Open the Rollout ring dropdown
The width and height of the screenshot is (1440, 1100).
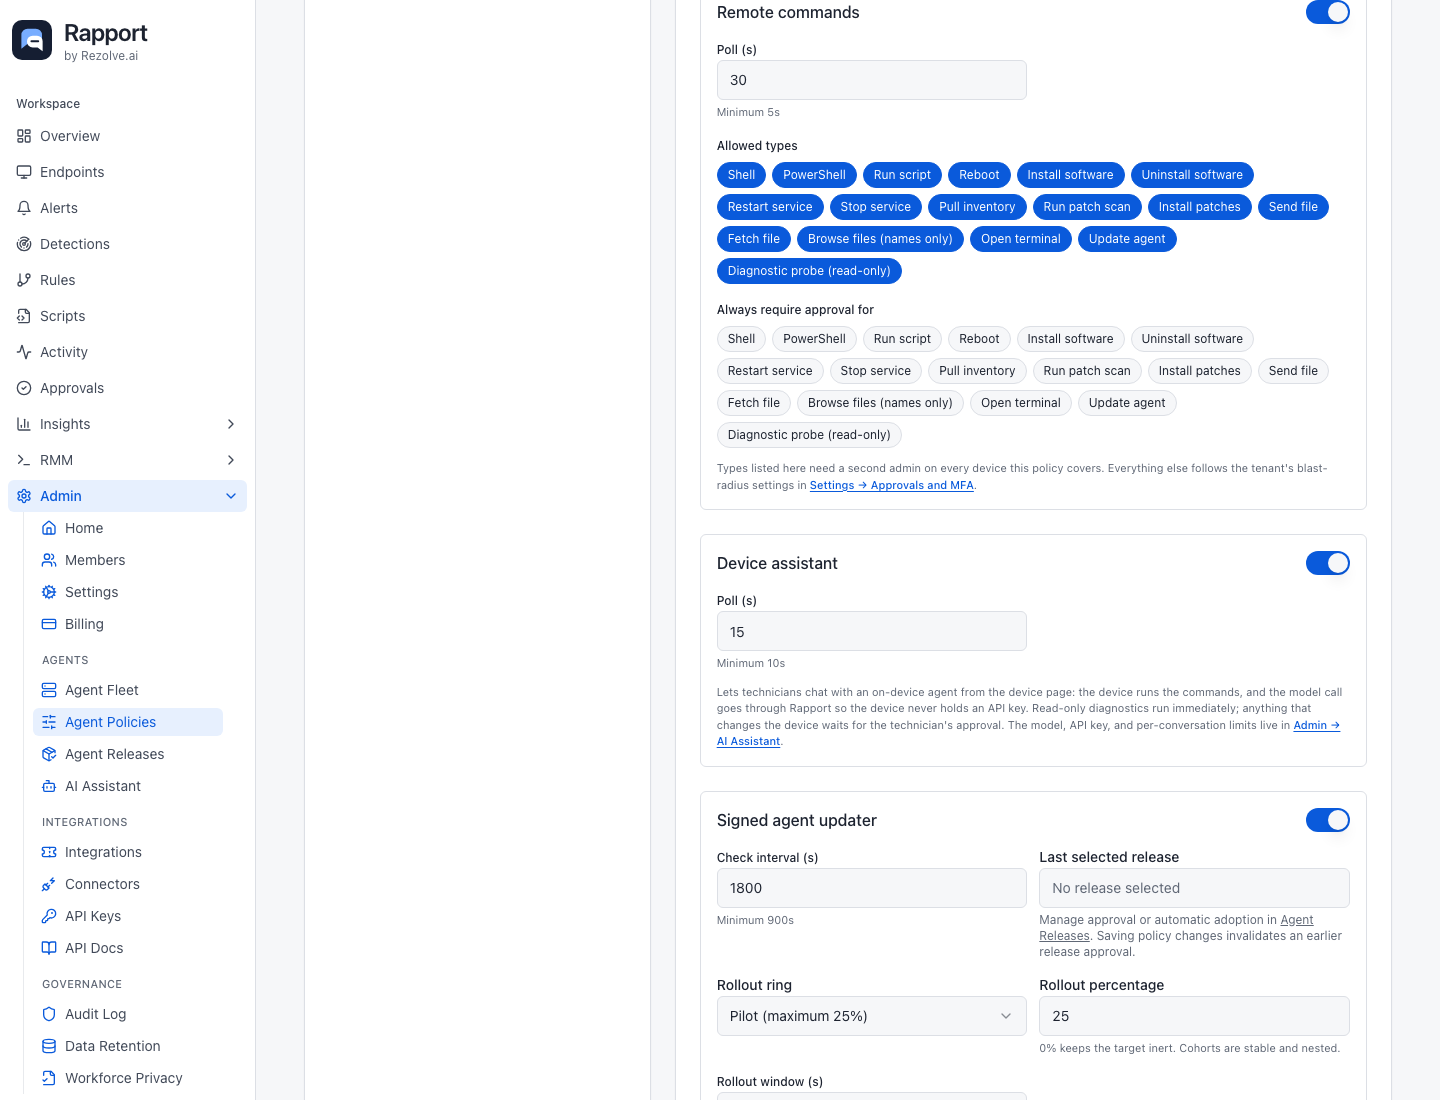[872, 1016]
